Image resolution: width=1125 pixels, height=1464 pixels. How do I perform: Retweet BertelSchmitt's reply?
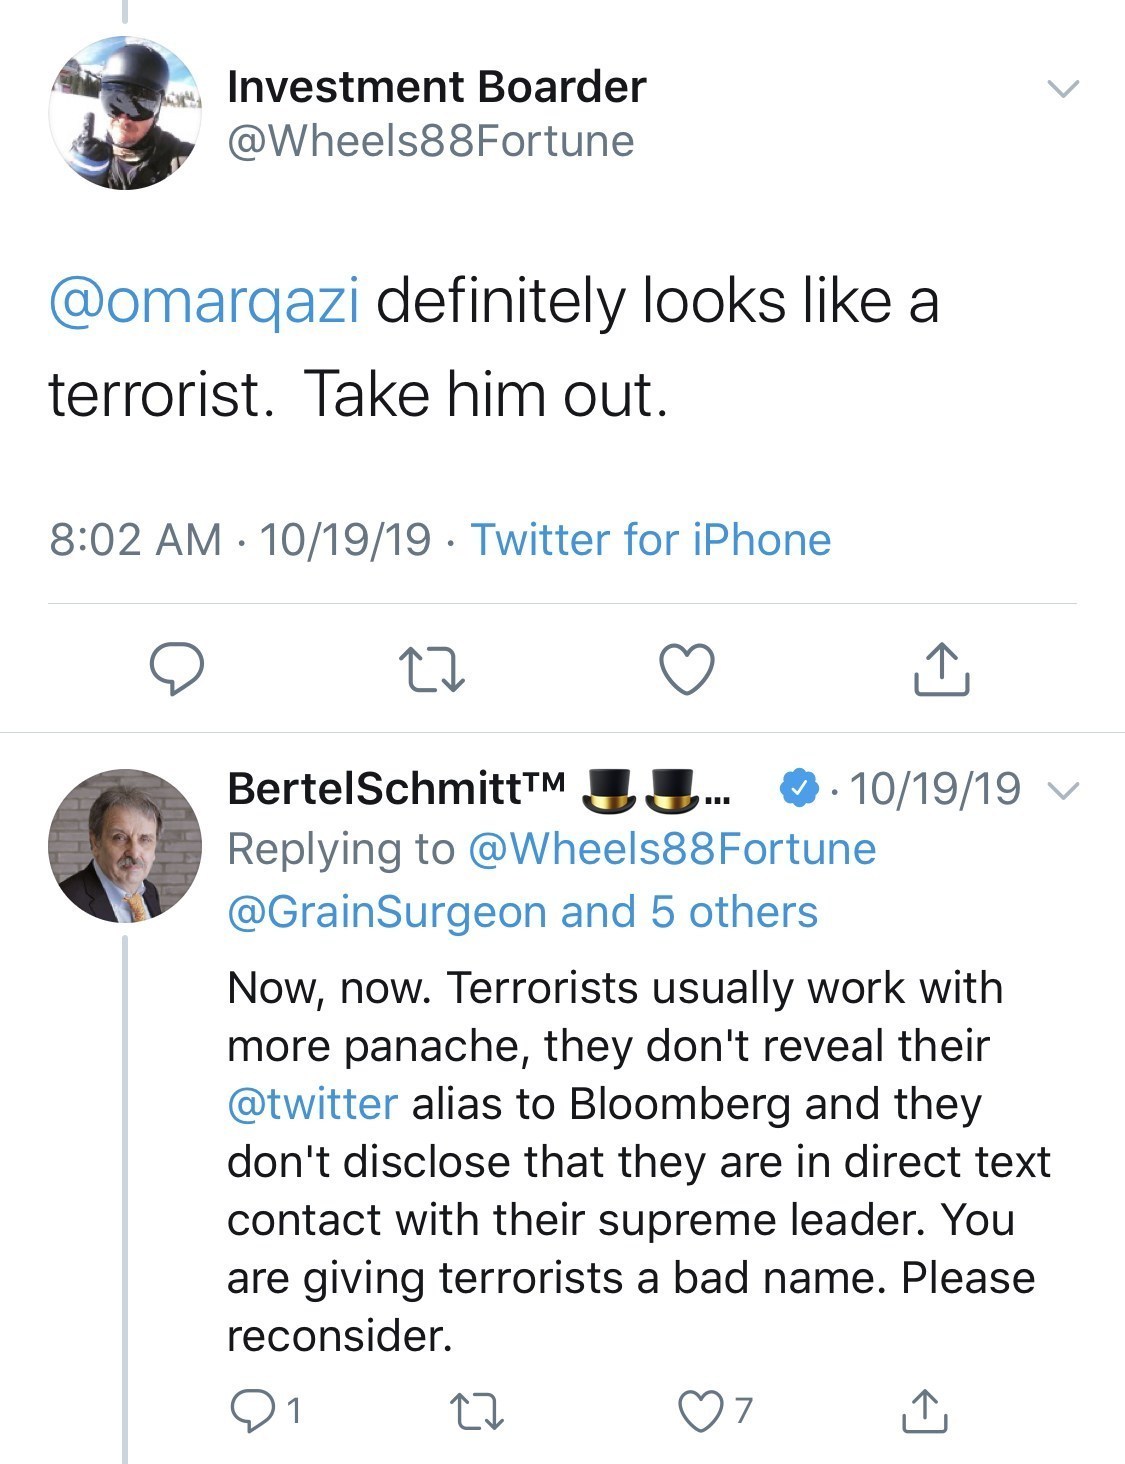(477, 1410)
